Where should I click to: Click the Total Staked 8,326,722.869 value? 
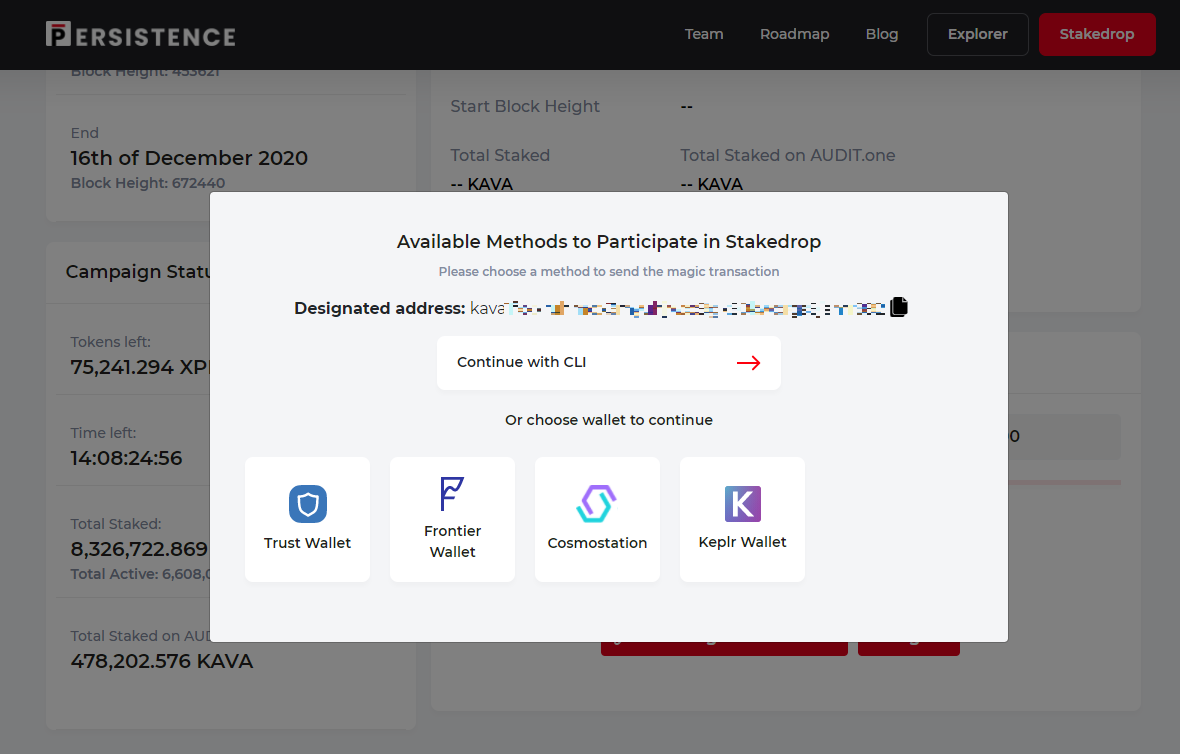[x=140, y=549]
